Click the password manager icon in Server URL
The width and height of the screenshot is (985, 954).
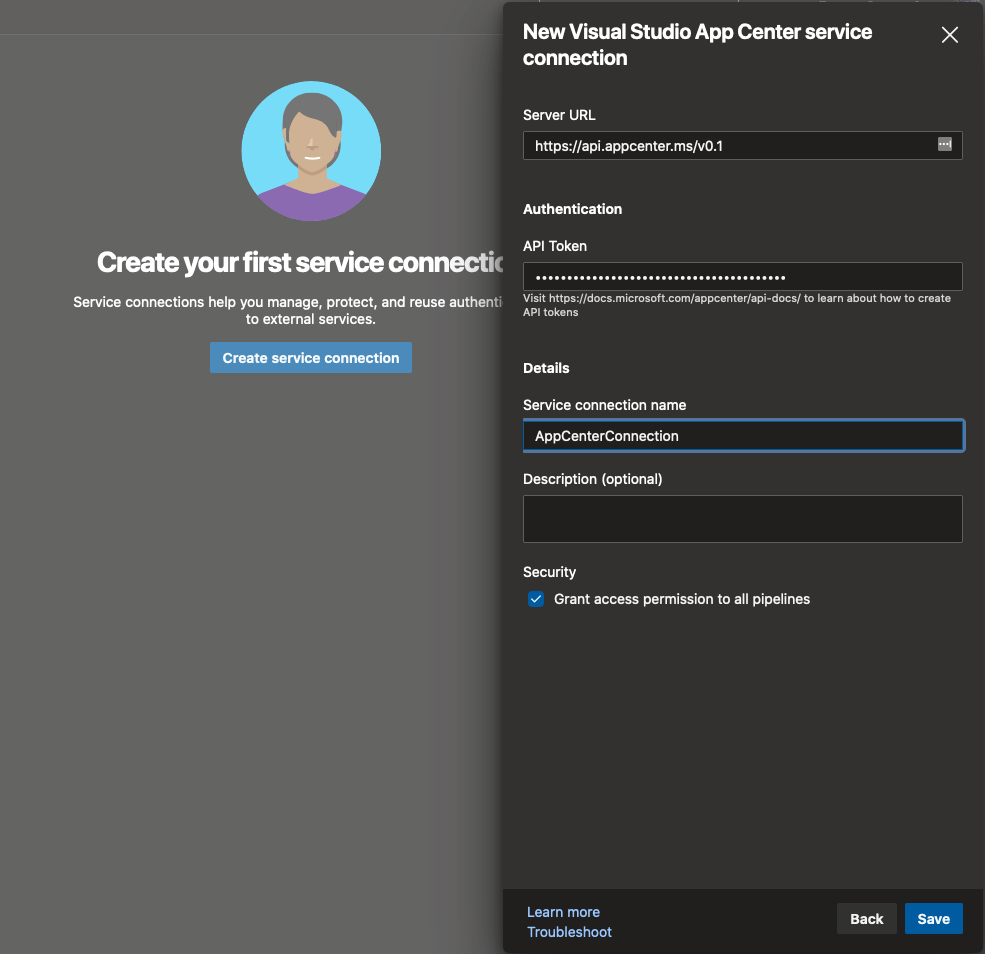coord(945,144)
